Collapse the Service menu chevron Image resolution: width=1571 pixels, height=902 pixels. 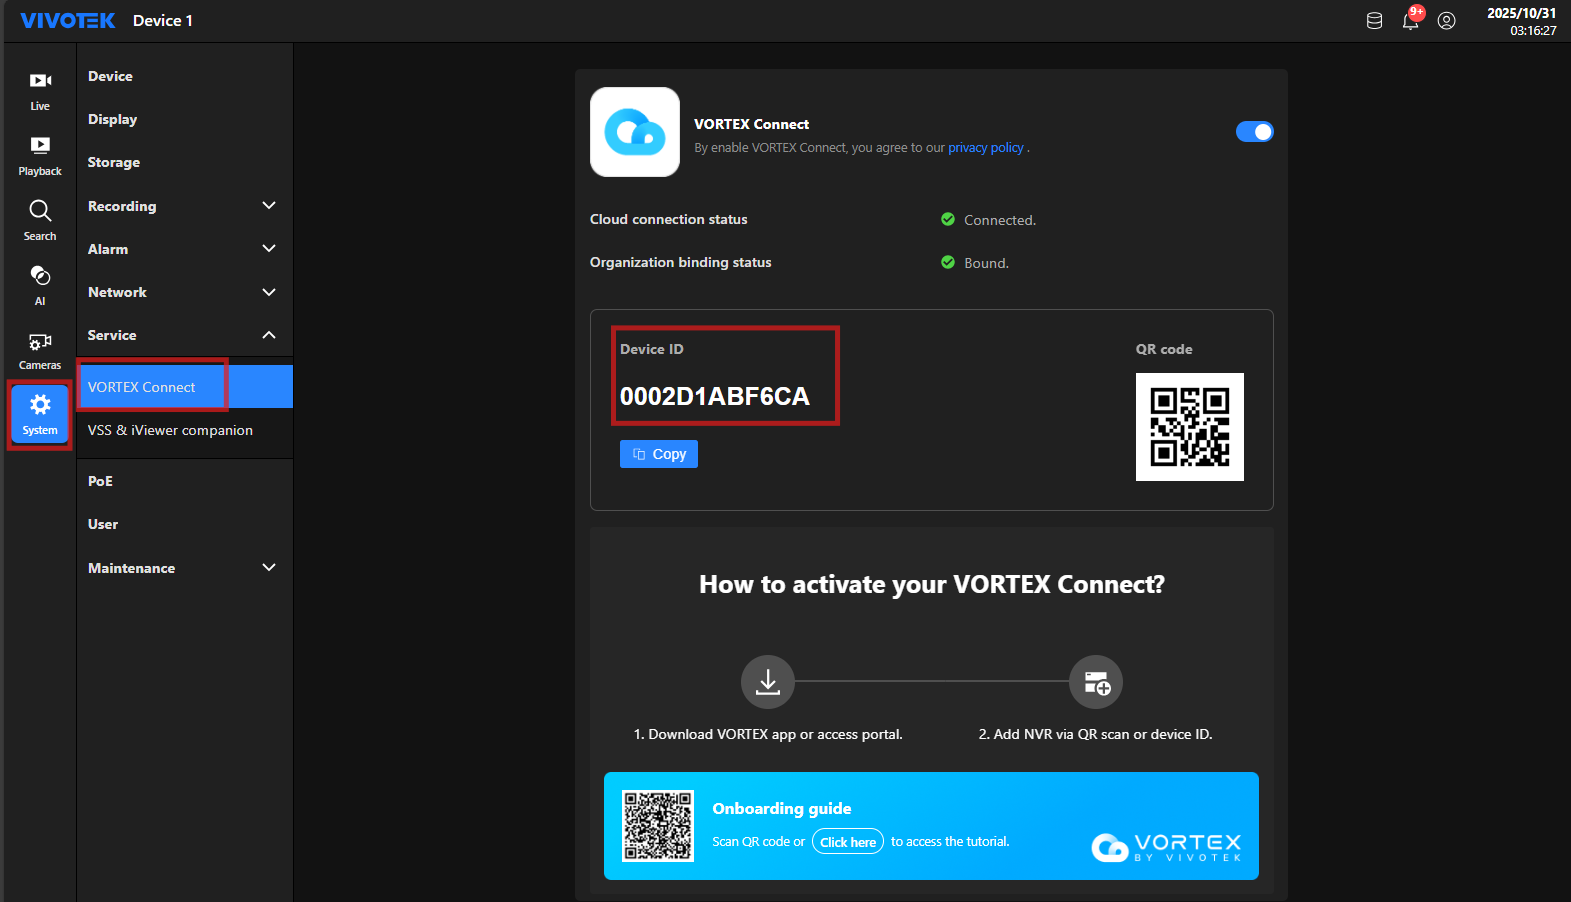pyautogui.click(x=269, y=335)
